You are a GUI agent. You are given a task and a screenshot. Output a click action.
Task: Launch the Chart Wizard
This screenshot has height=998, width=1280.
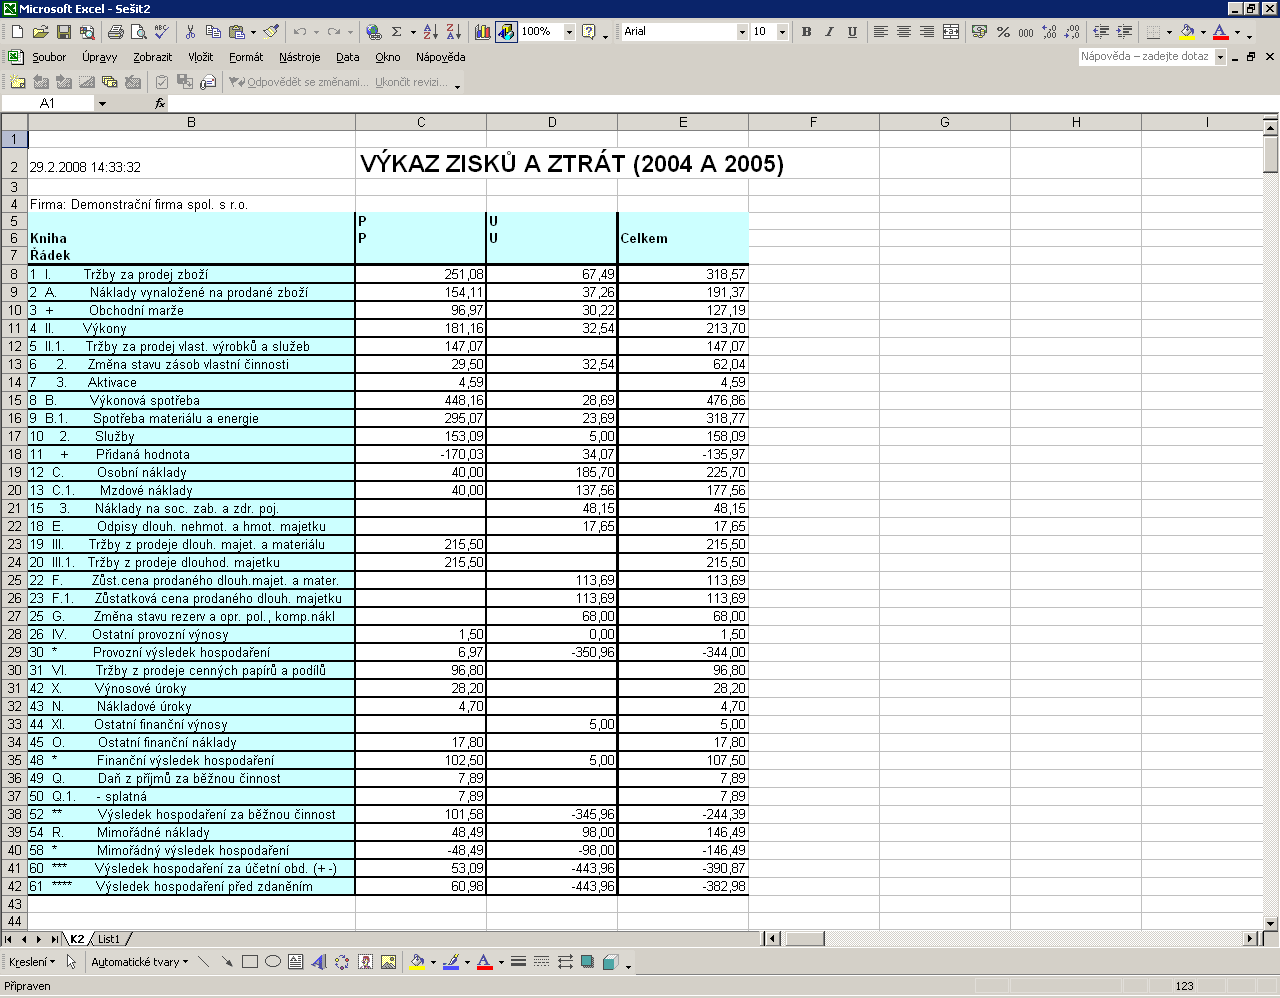click(483, 32)
